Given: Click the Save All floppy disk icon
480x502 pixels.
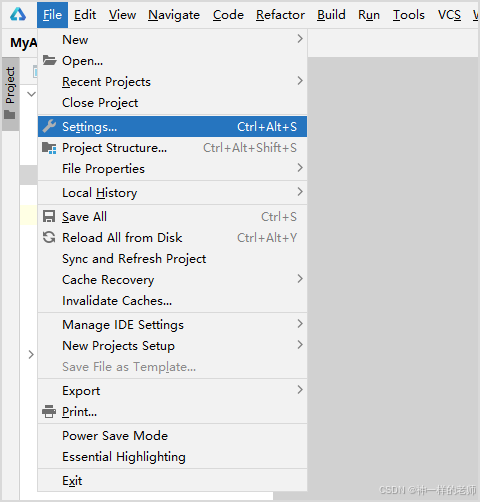Looking at the screenshot, I should pos(49,217).
